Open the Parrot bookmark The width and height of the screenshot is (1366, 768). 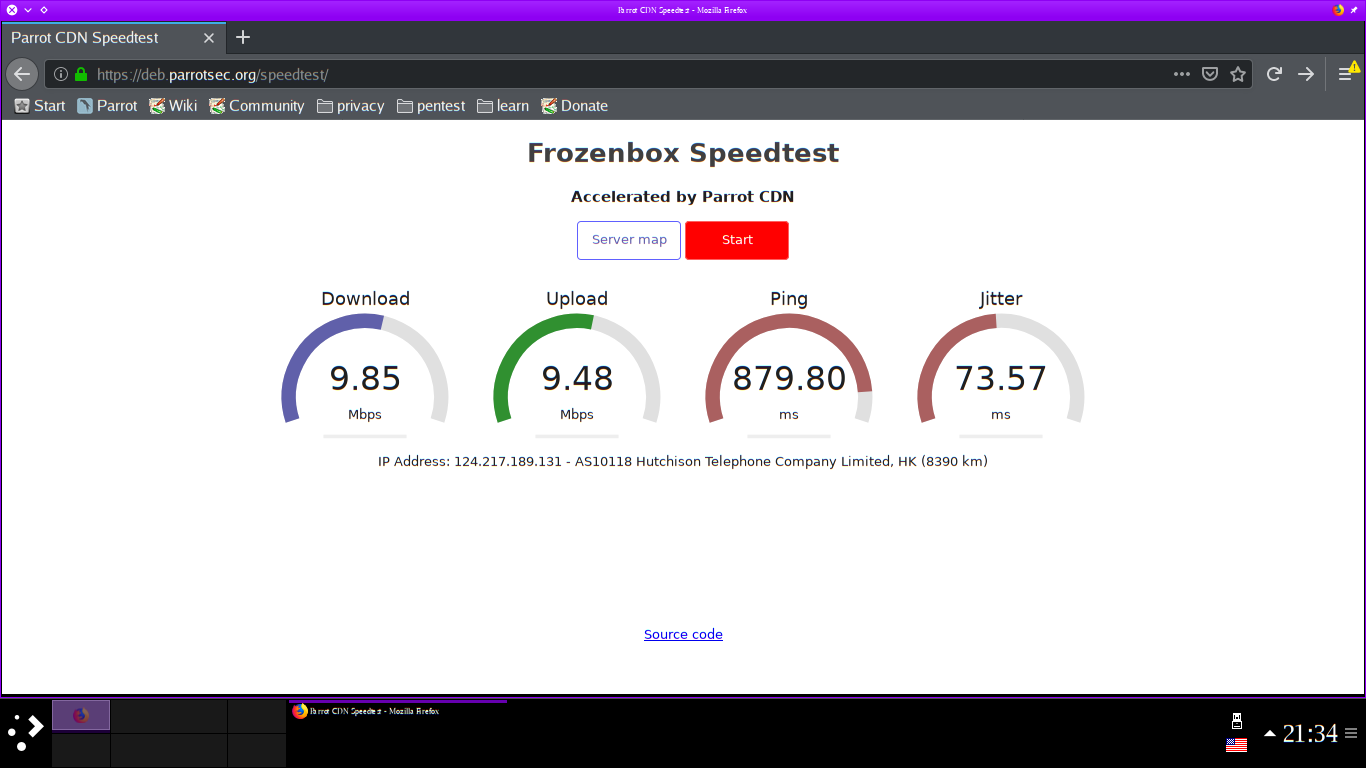click(107, 106)
